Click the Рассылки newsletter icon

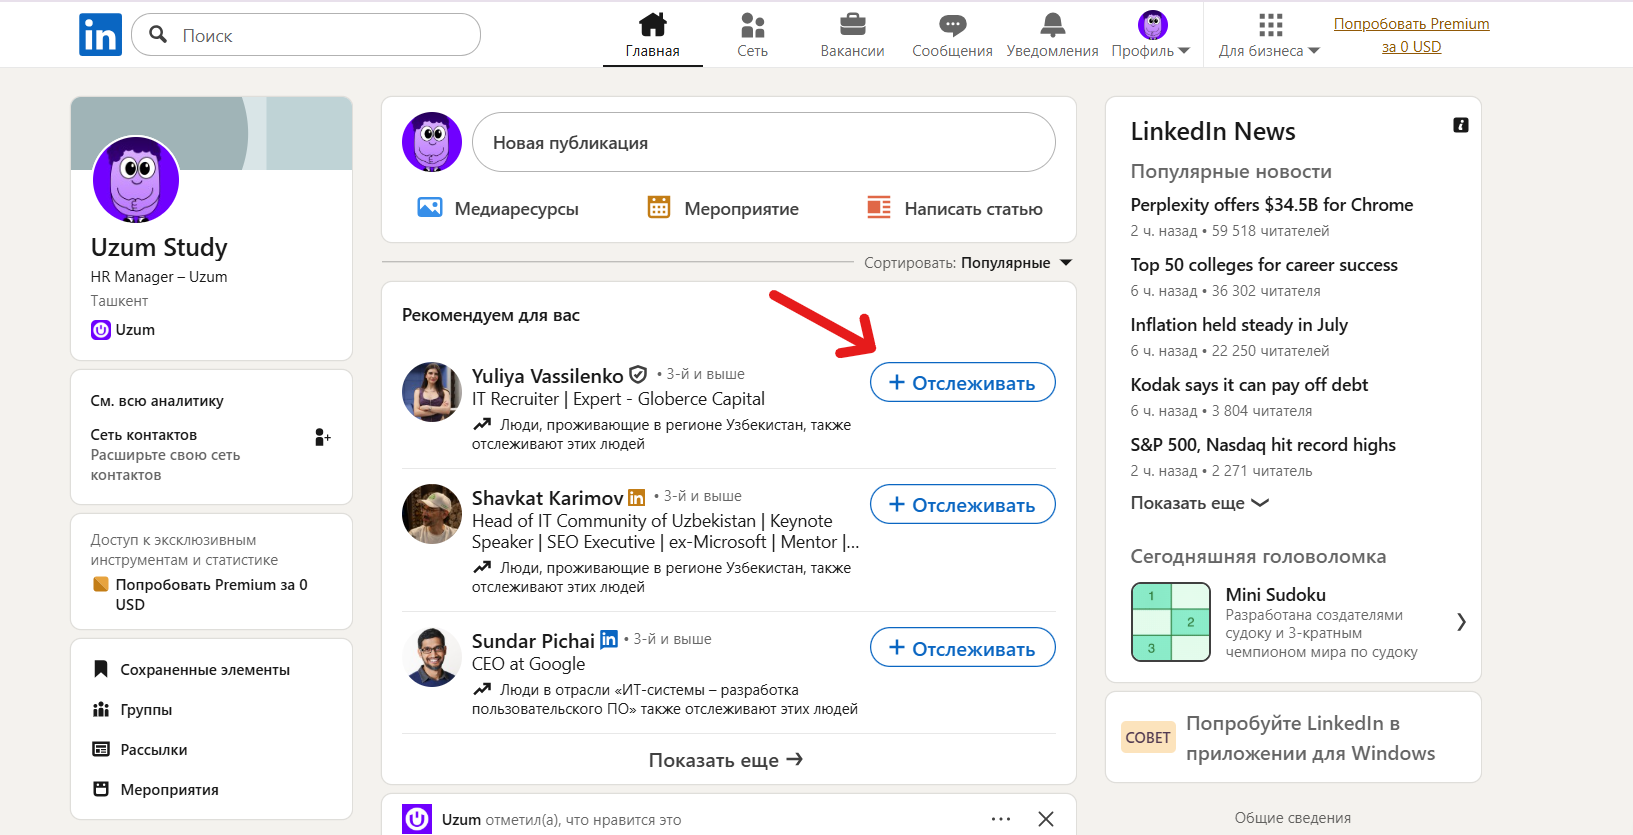[101, 749]
